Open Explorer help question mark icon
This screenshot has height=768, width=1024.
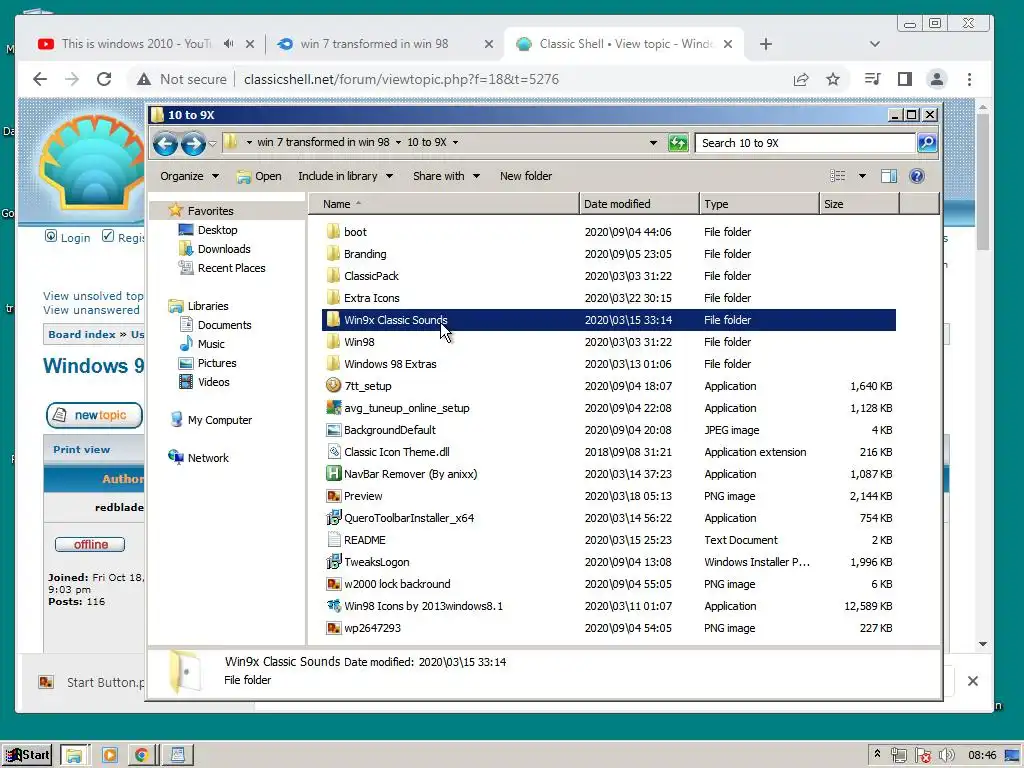[917, 176]
